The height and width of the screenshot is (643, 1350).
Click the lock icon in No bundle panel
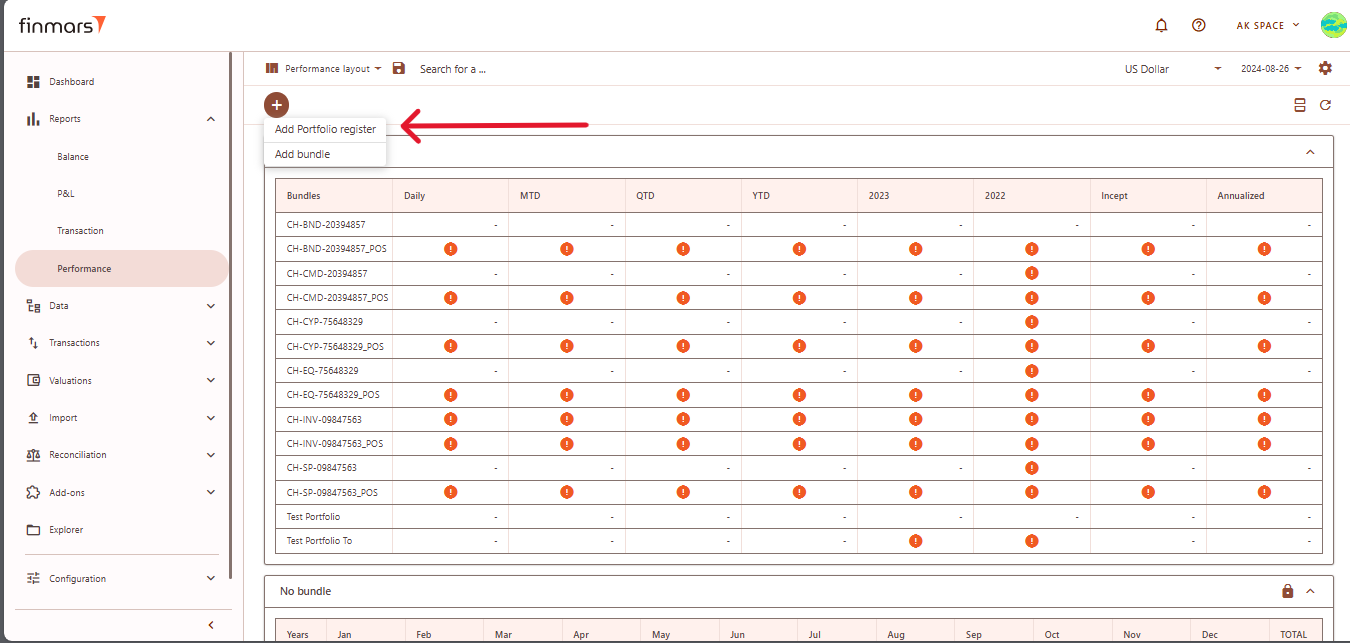[1288, 591]
